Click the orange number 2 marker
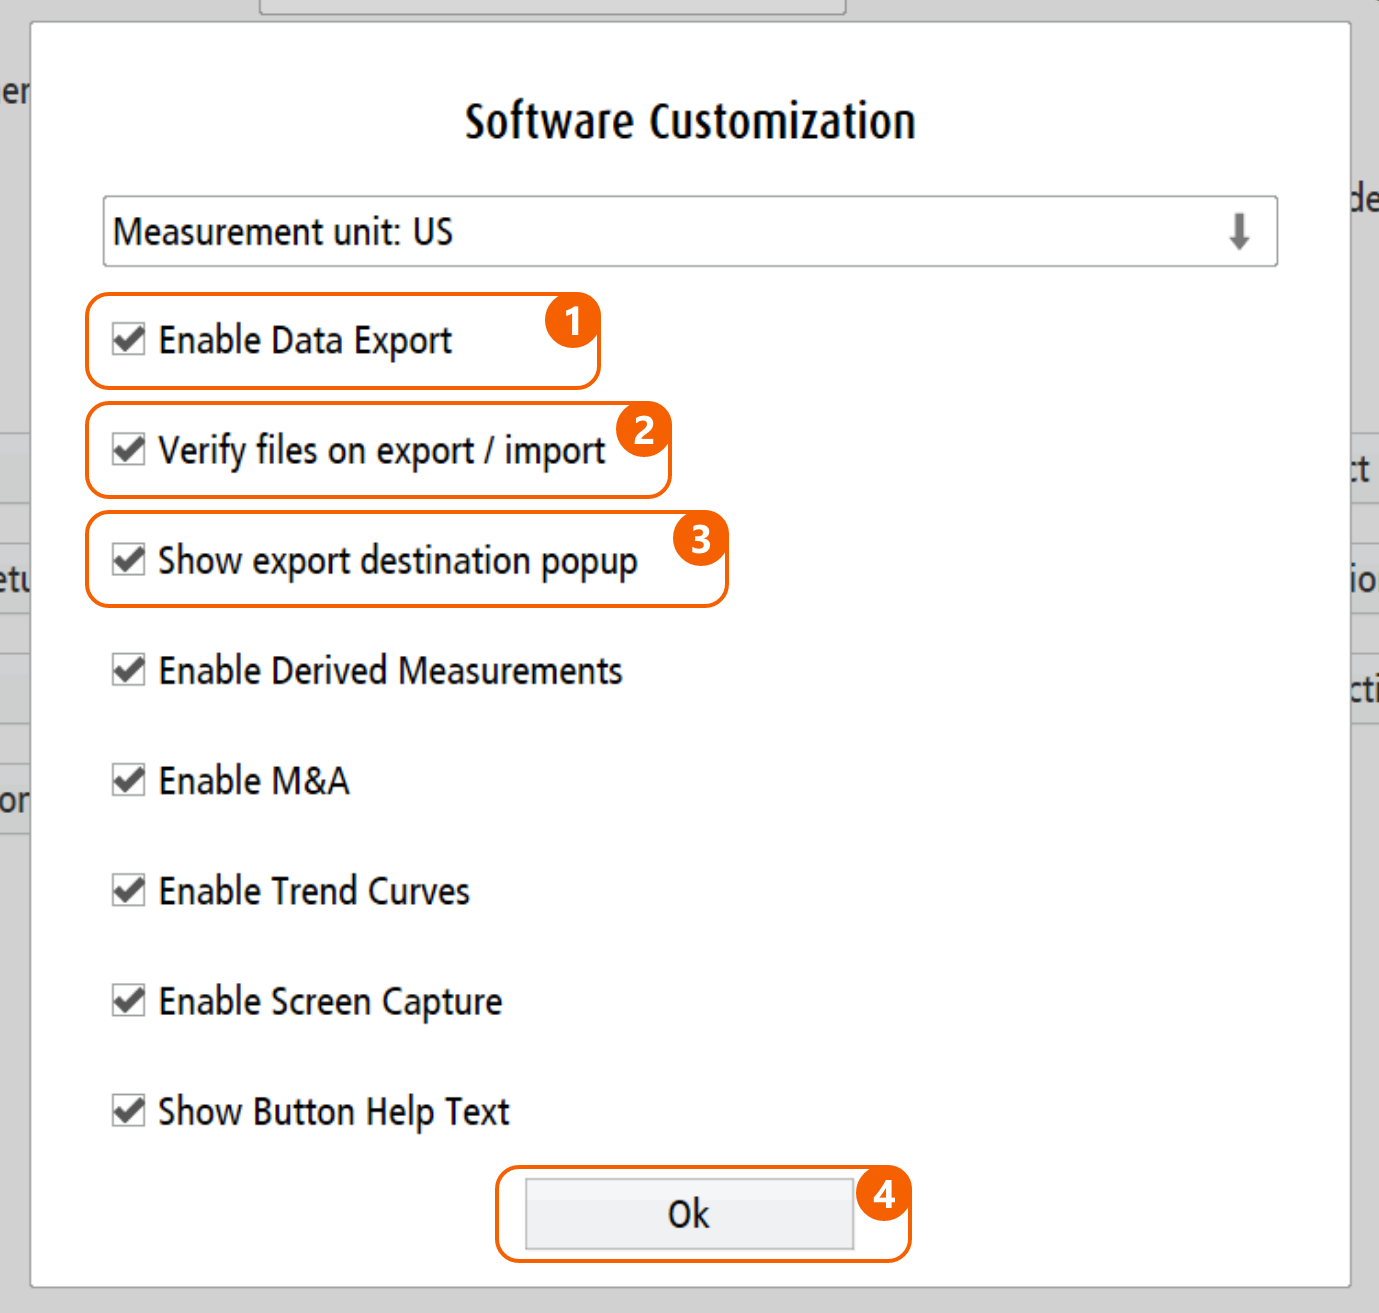This screenshot has width=1379, height=1313. (643, 430)
